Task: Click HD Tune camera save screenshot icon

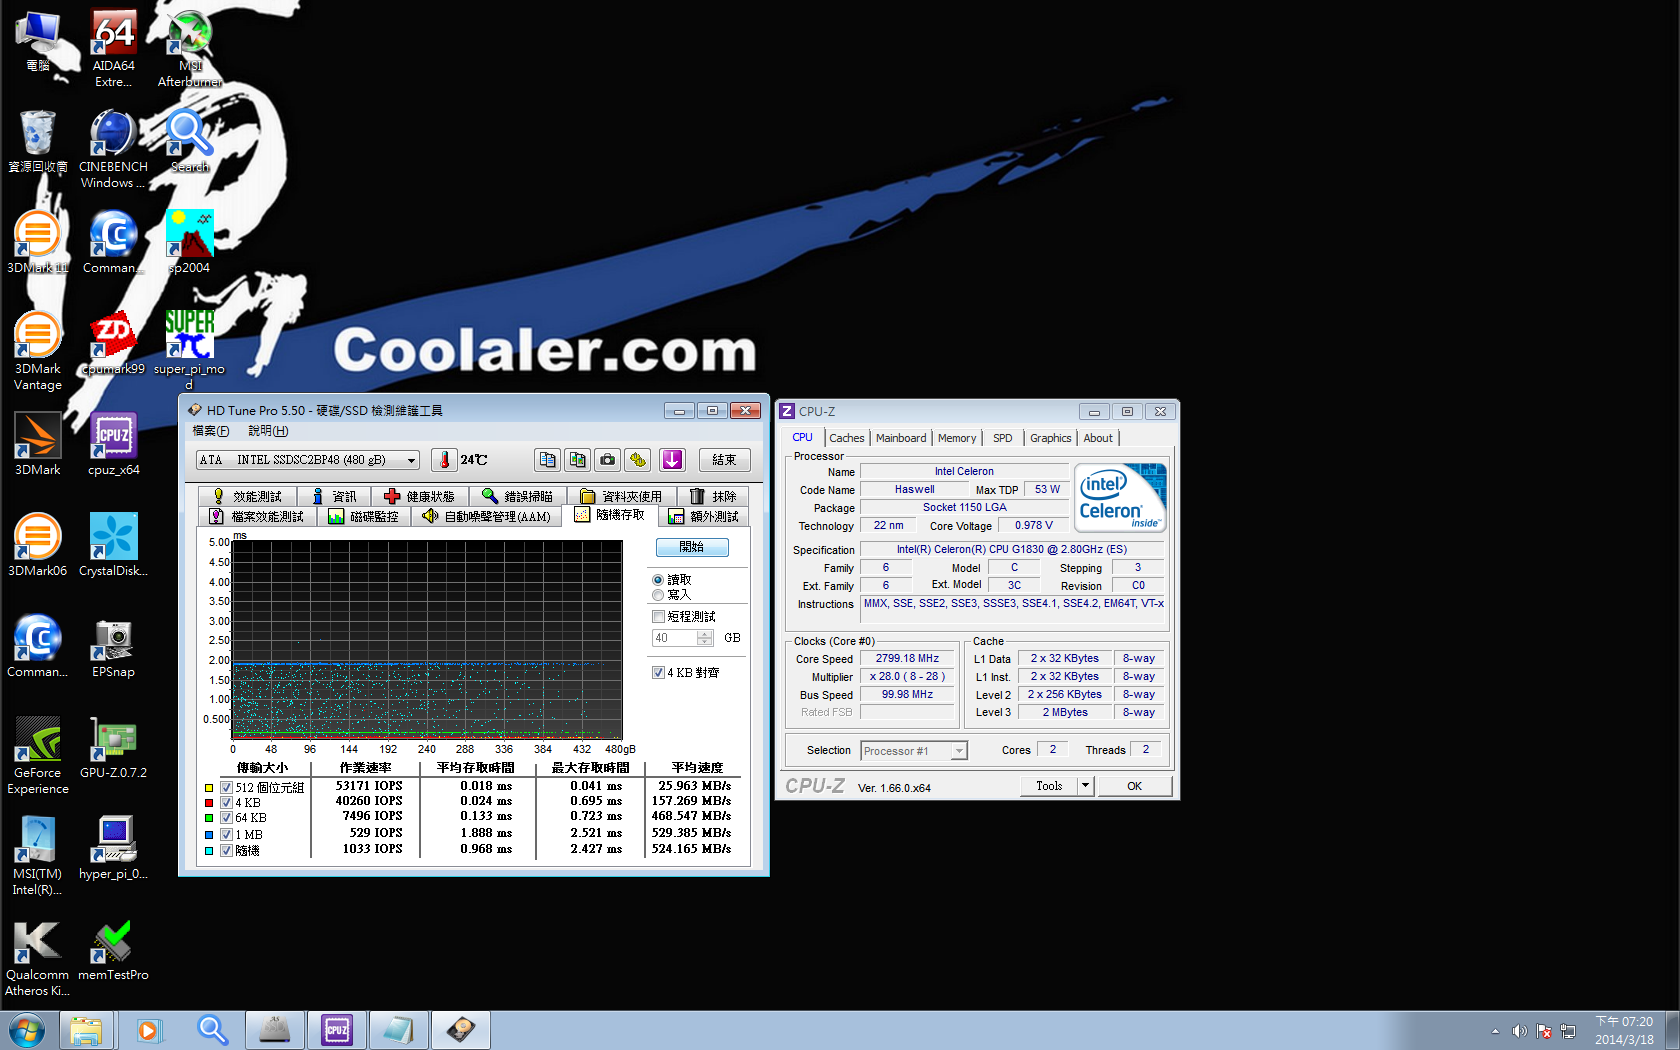Action: pyautogui.click(x=607, y=460)
